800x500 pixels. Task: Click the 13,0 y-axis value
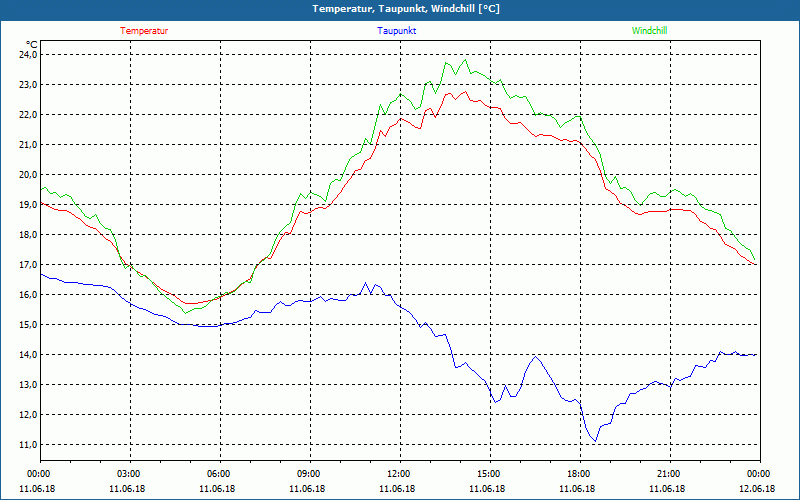coord(29,385)
